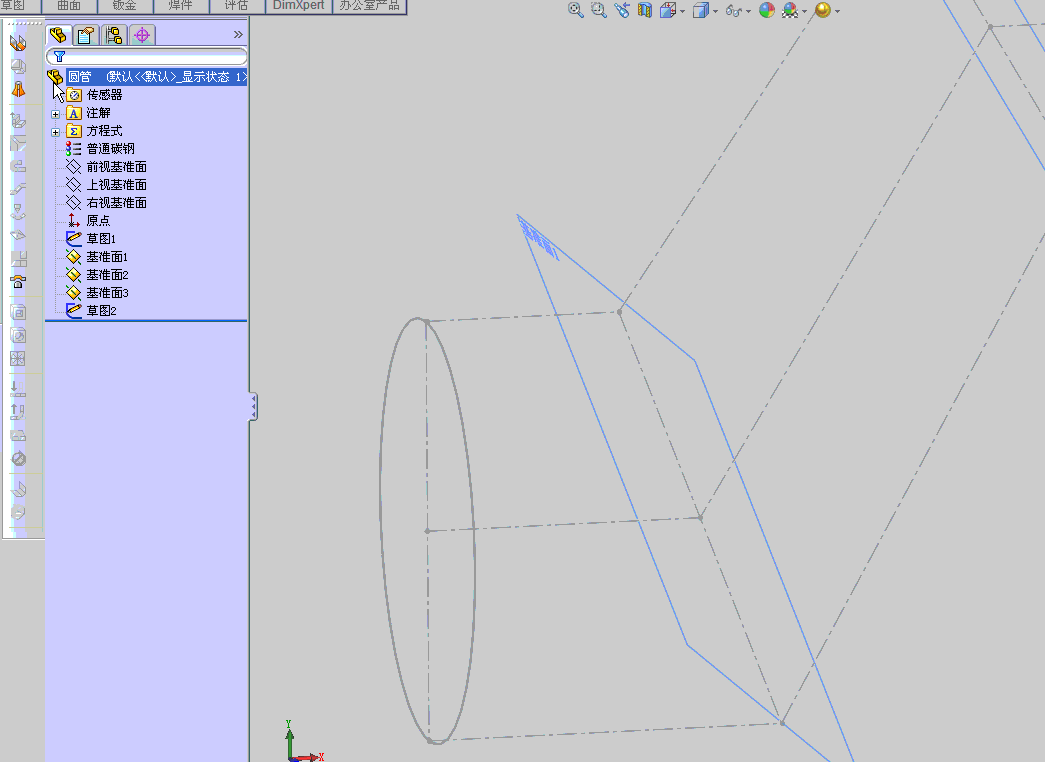Select the Zoom to Area tool

(596, 10)
